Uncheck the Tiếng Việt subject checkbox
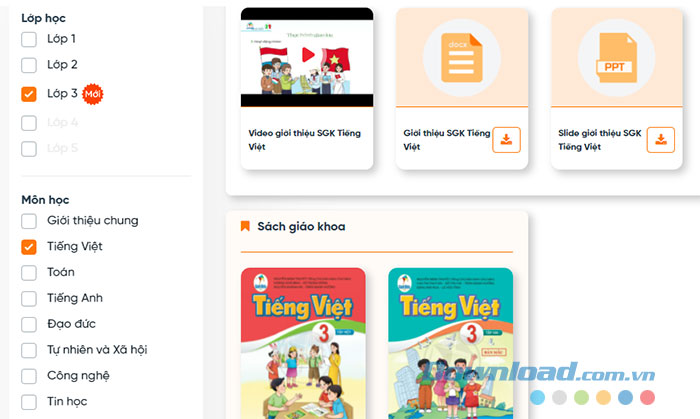 pos(29,247)
